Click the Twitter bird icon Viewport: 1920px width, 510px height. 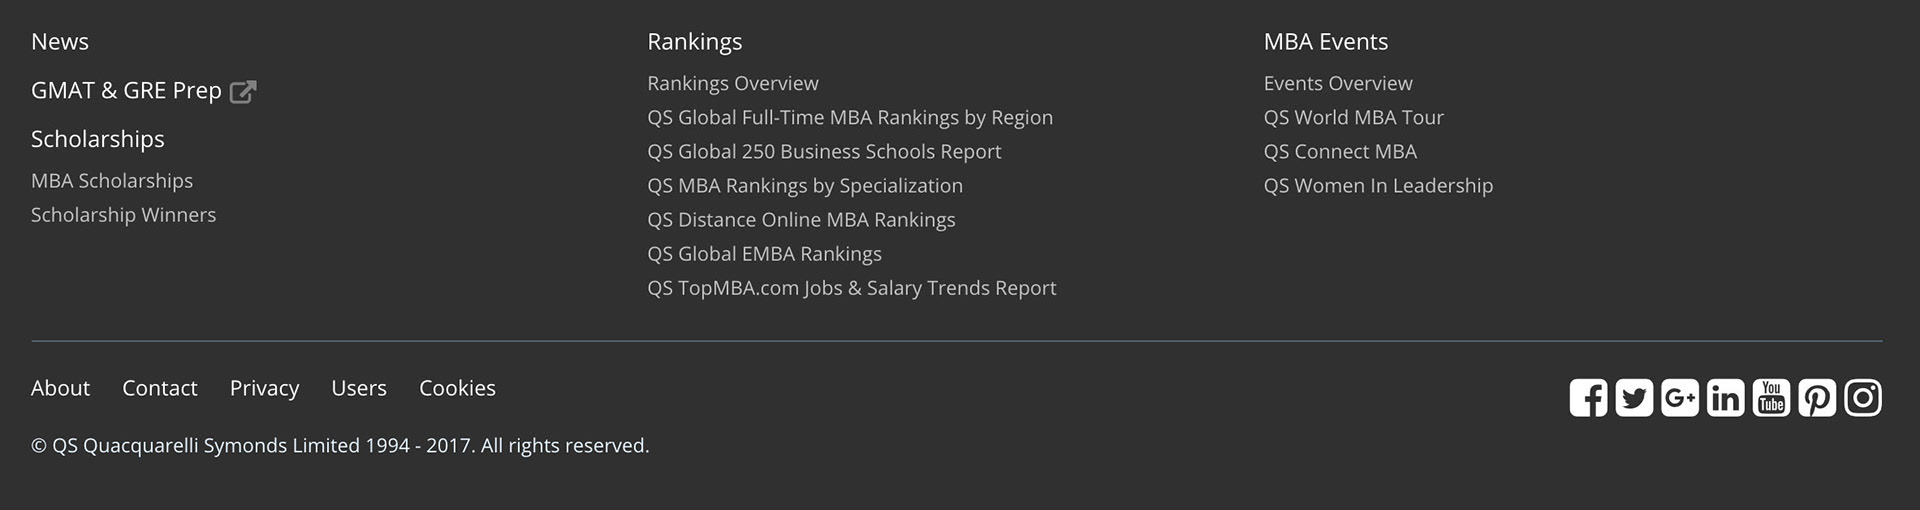click(x=1634, y=398)
